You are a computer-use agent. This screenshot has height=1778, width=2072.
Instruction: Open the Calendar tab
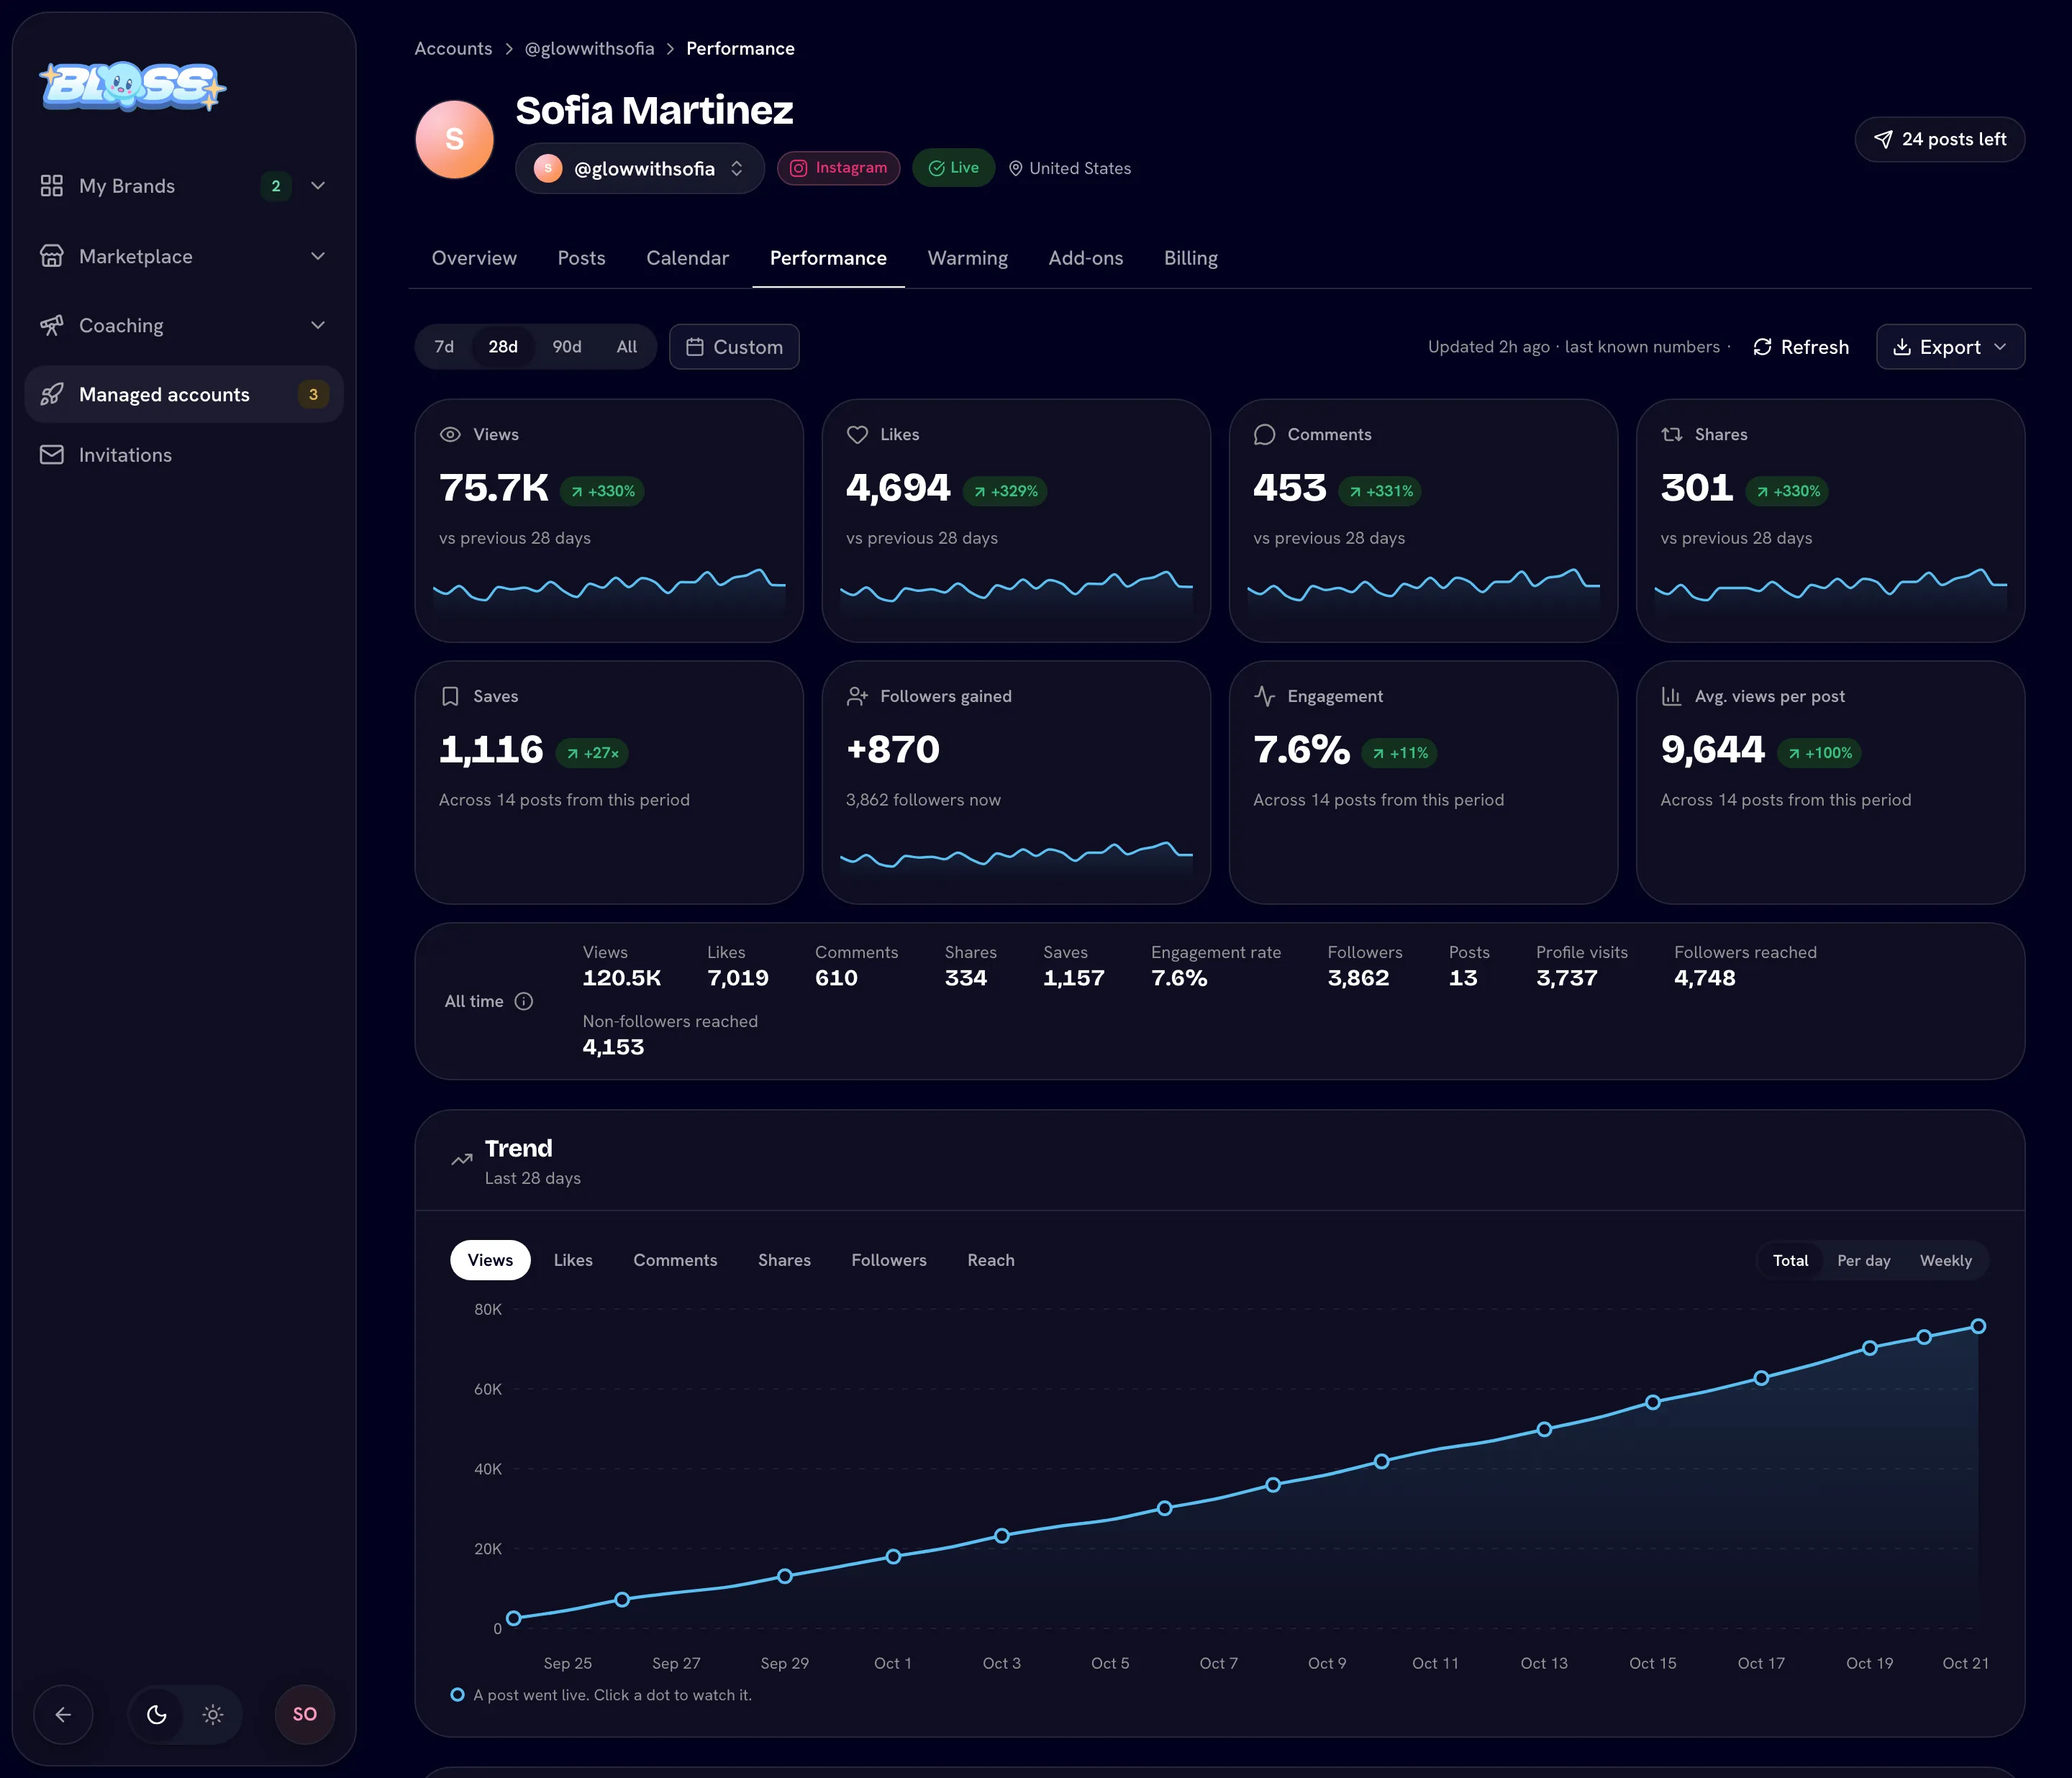click(687, 258)
